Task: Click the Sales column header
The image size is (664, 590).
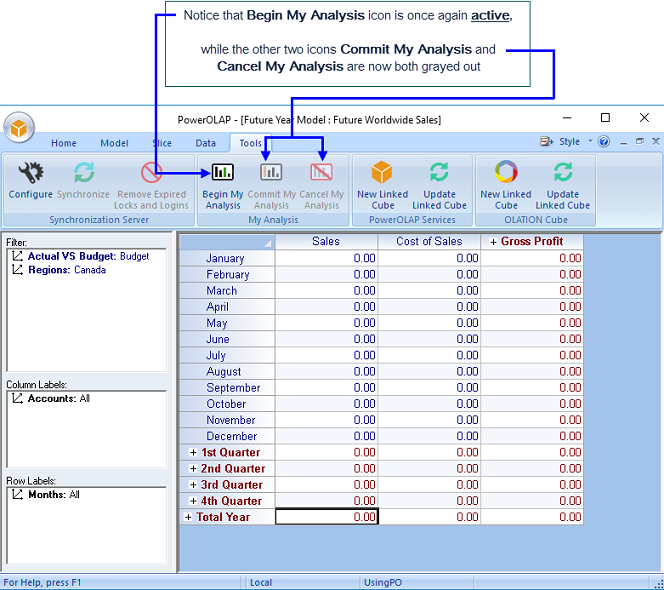Action: coord(326,241)
